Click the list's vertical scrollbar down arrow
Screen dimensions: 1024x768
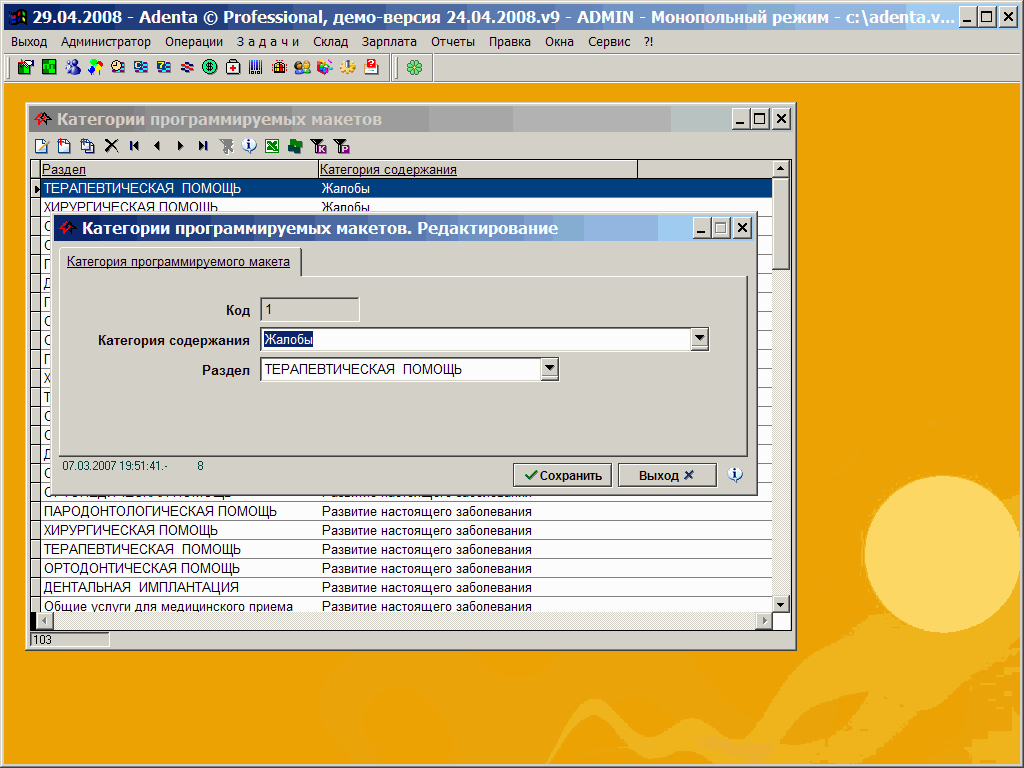coord(781,604)
